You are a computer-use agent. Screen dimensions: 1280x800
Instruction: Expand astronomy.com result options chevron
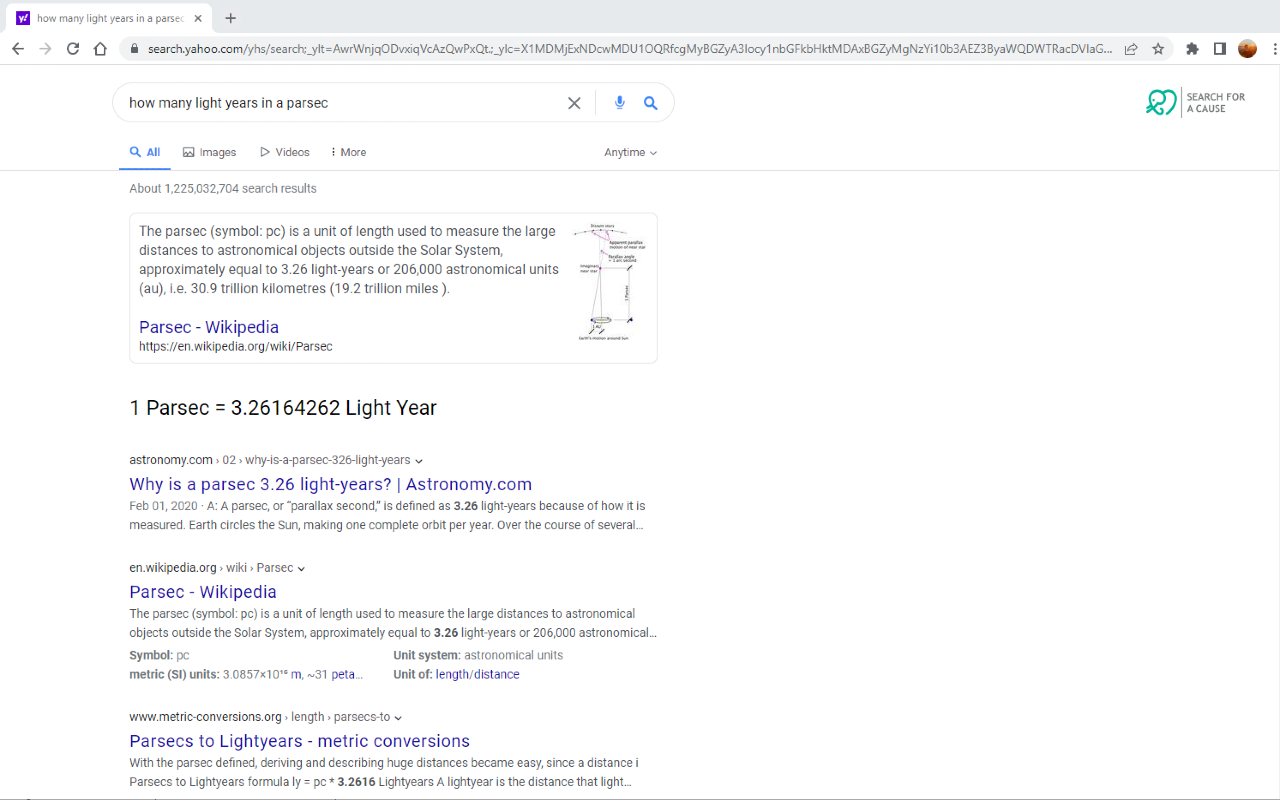click(x=419, y=461)
